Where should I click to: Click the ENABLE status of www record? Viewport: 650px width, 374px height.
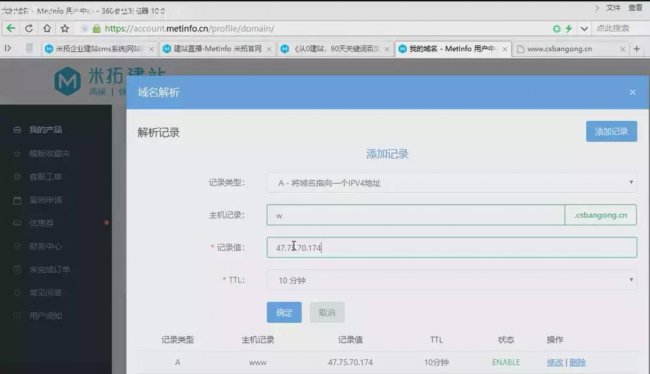506,362
